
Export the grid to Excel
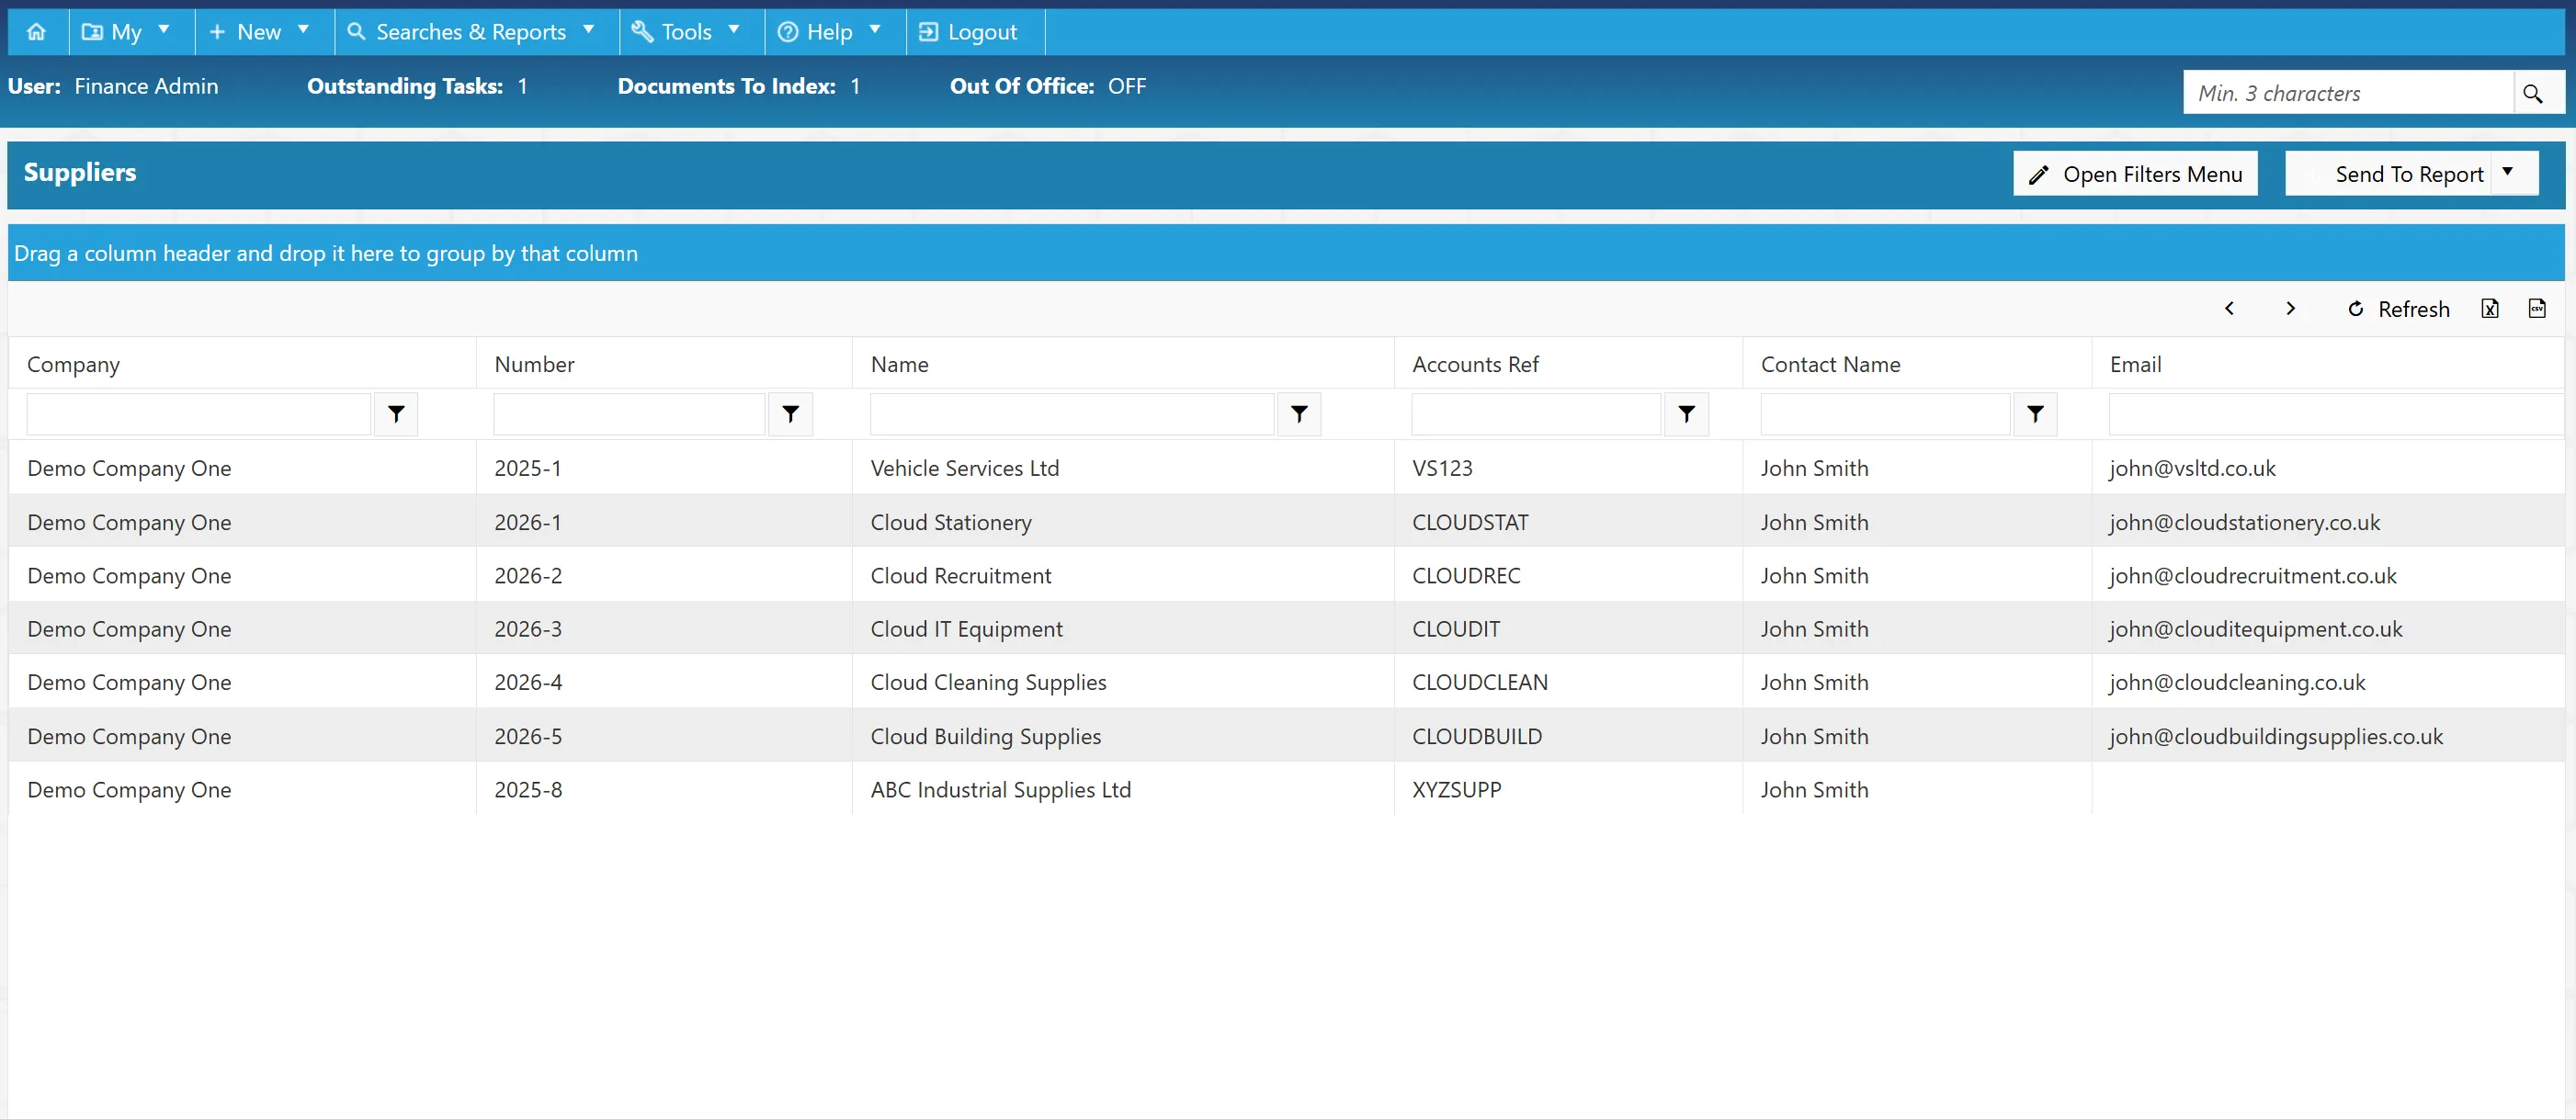[2490, 308]
